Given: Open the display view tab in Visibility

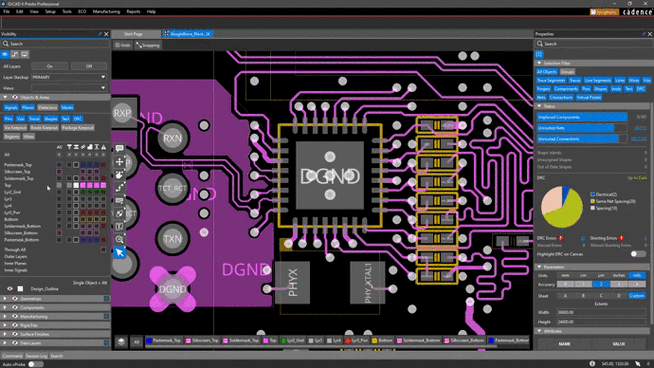Looking at the screenshot, I should pyautogui.click(x=25, y=54).
